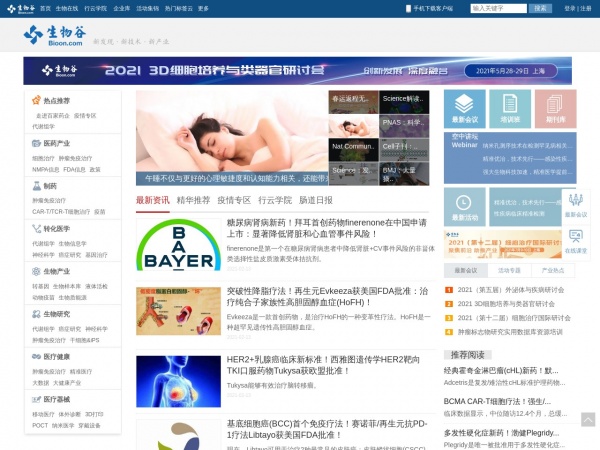Expand the 更多 menu in the top navigation
The width and height of the screenshot is (600, 450).
(203, 8)
